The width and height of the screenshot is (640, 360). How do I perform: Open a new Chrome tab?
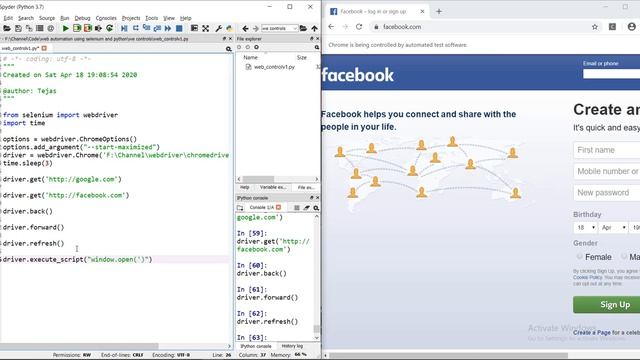(439, 11)
